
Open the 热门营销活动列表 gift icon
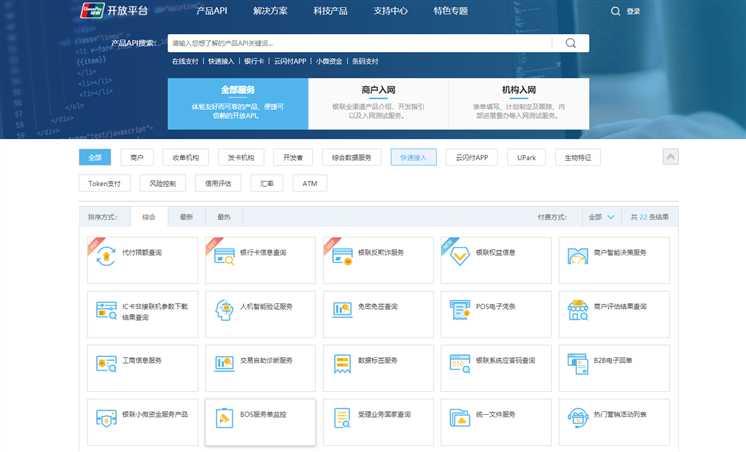(578, 418)
